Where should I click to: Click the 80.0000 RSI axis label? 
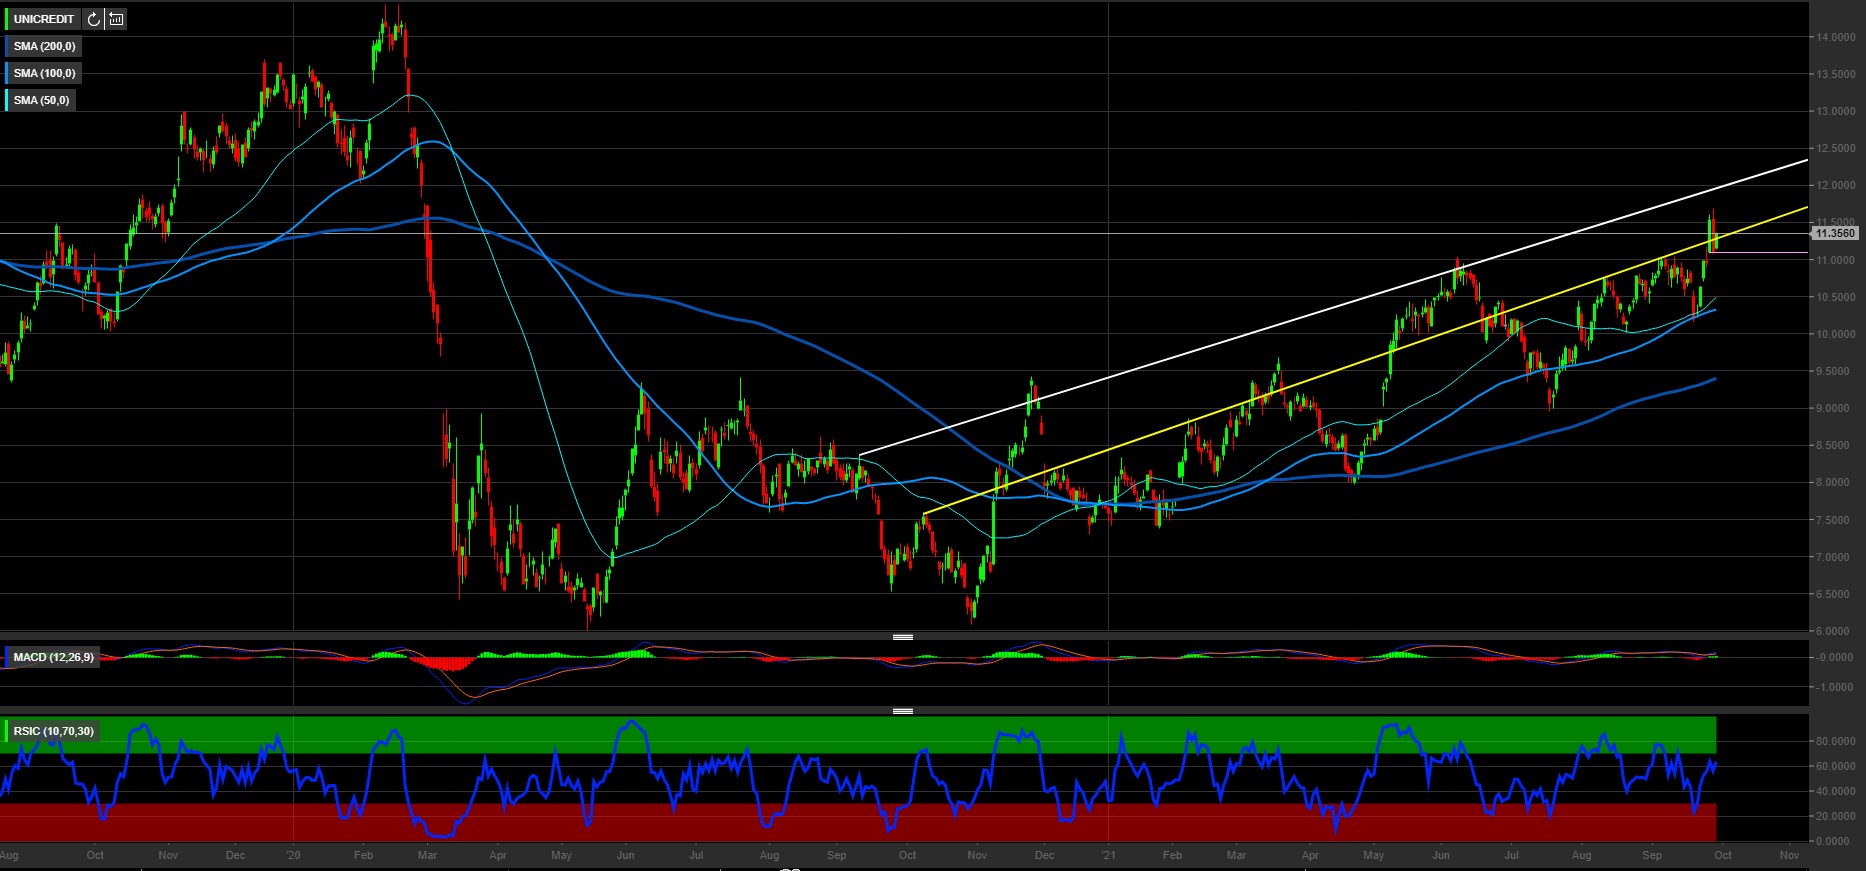pos(1836,741)
